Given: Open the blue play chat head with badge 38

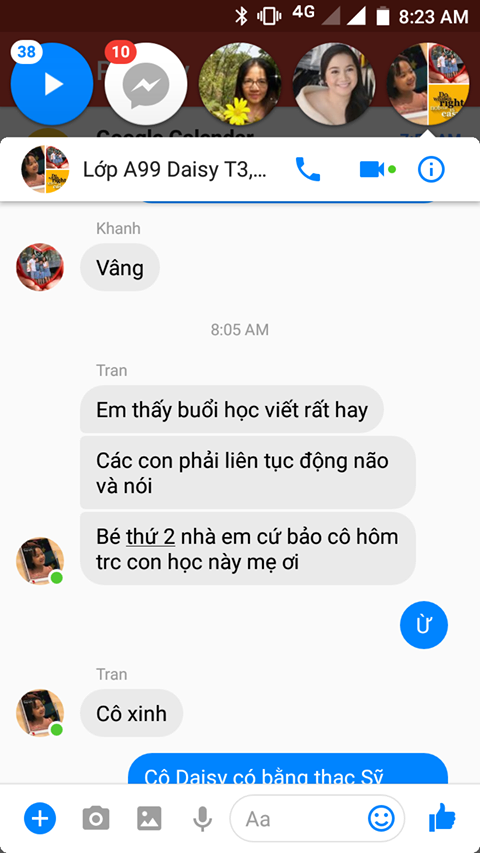Looking at the screenshot, I should coord(52,84).
